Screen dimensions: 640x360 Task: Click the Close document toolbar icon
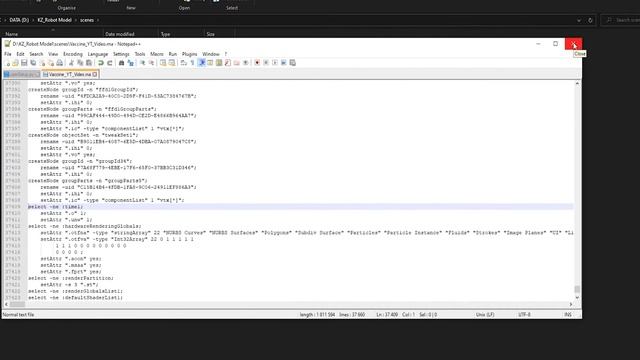42,63
